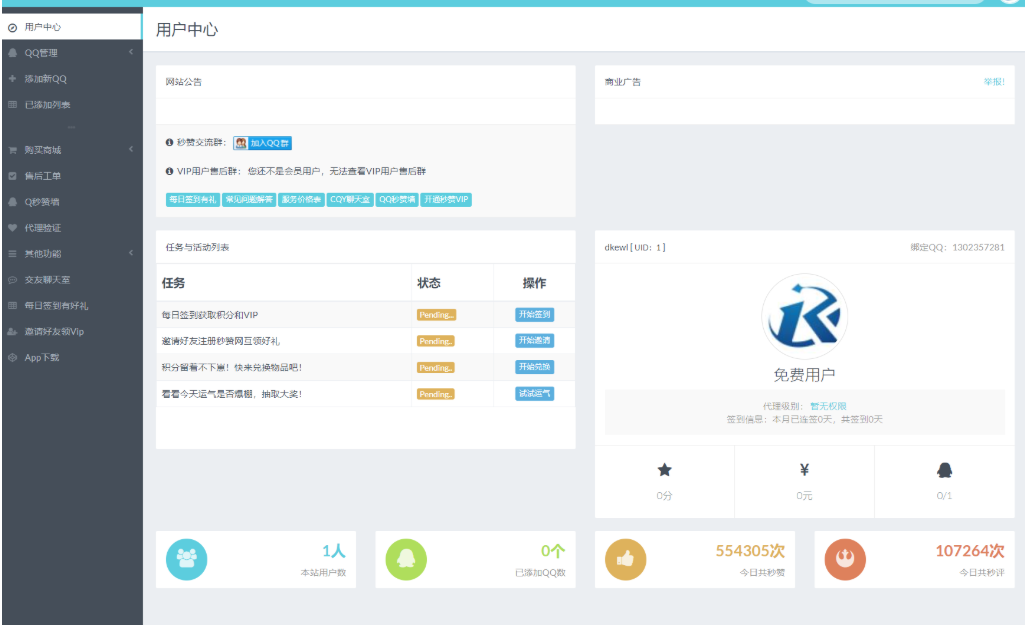Click the orange rebel comments circle icon

845,559
